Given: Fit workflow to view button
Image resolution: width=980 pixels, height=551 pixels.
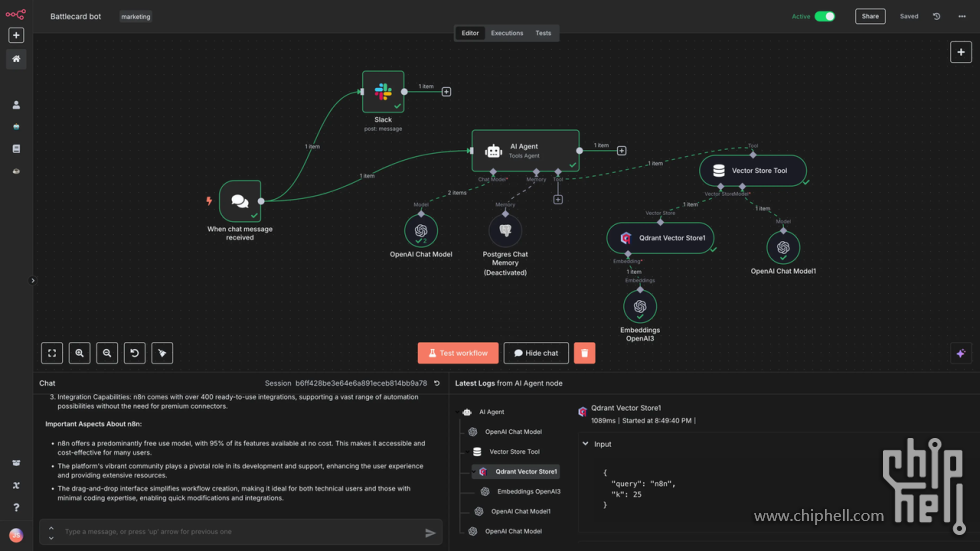Looking at the screenshot, I should pyautogui.click(x=52, y=353).
